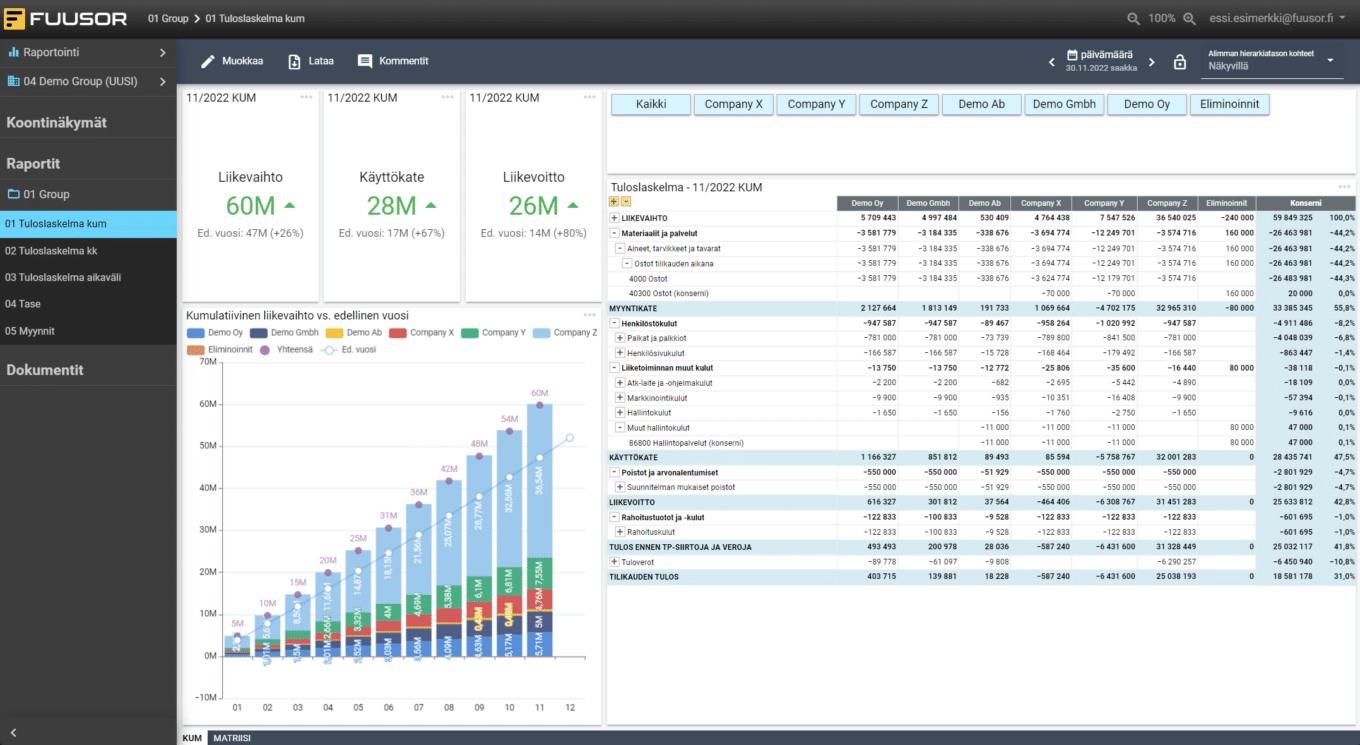Advance to next date with right arrow

(1151, 62)
